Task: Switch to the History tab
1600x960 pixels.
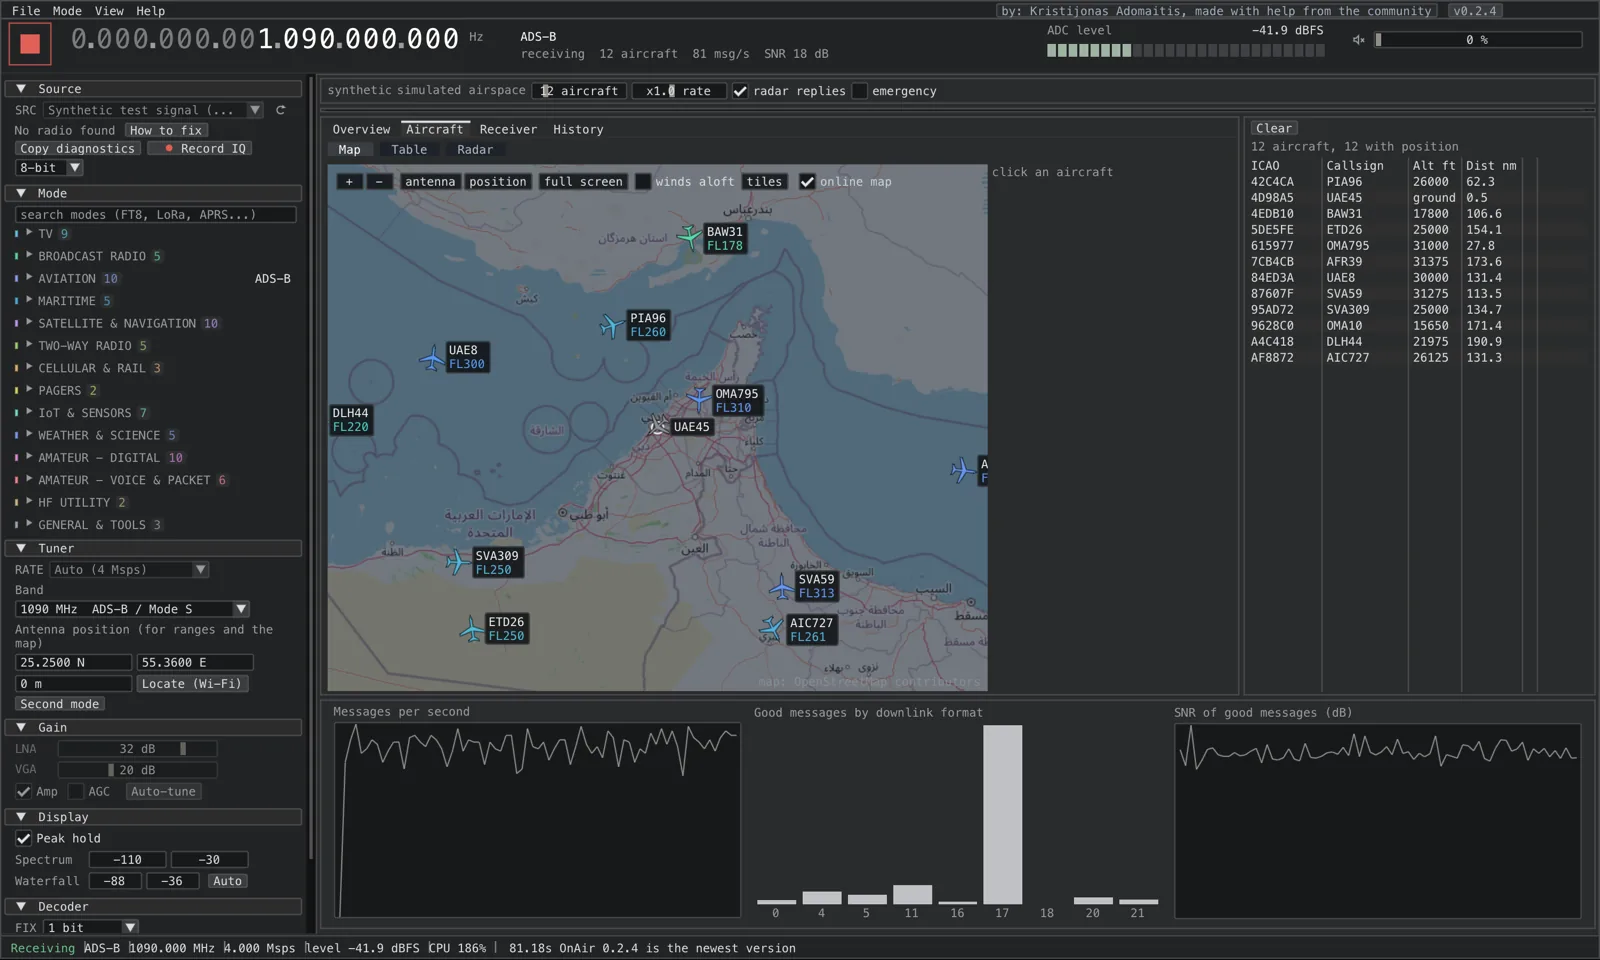Action: pyautogui.click(x=578, y=129)
